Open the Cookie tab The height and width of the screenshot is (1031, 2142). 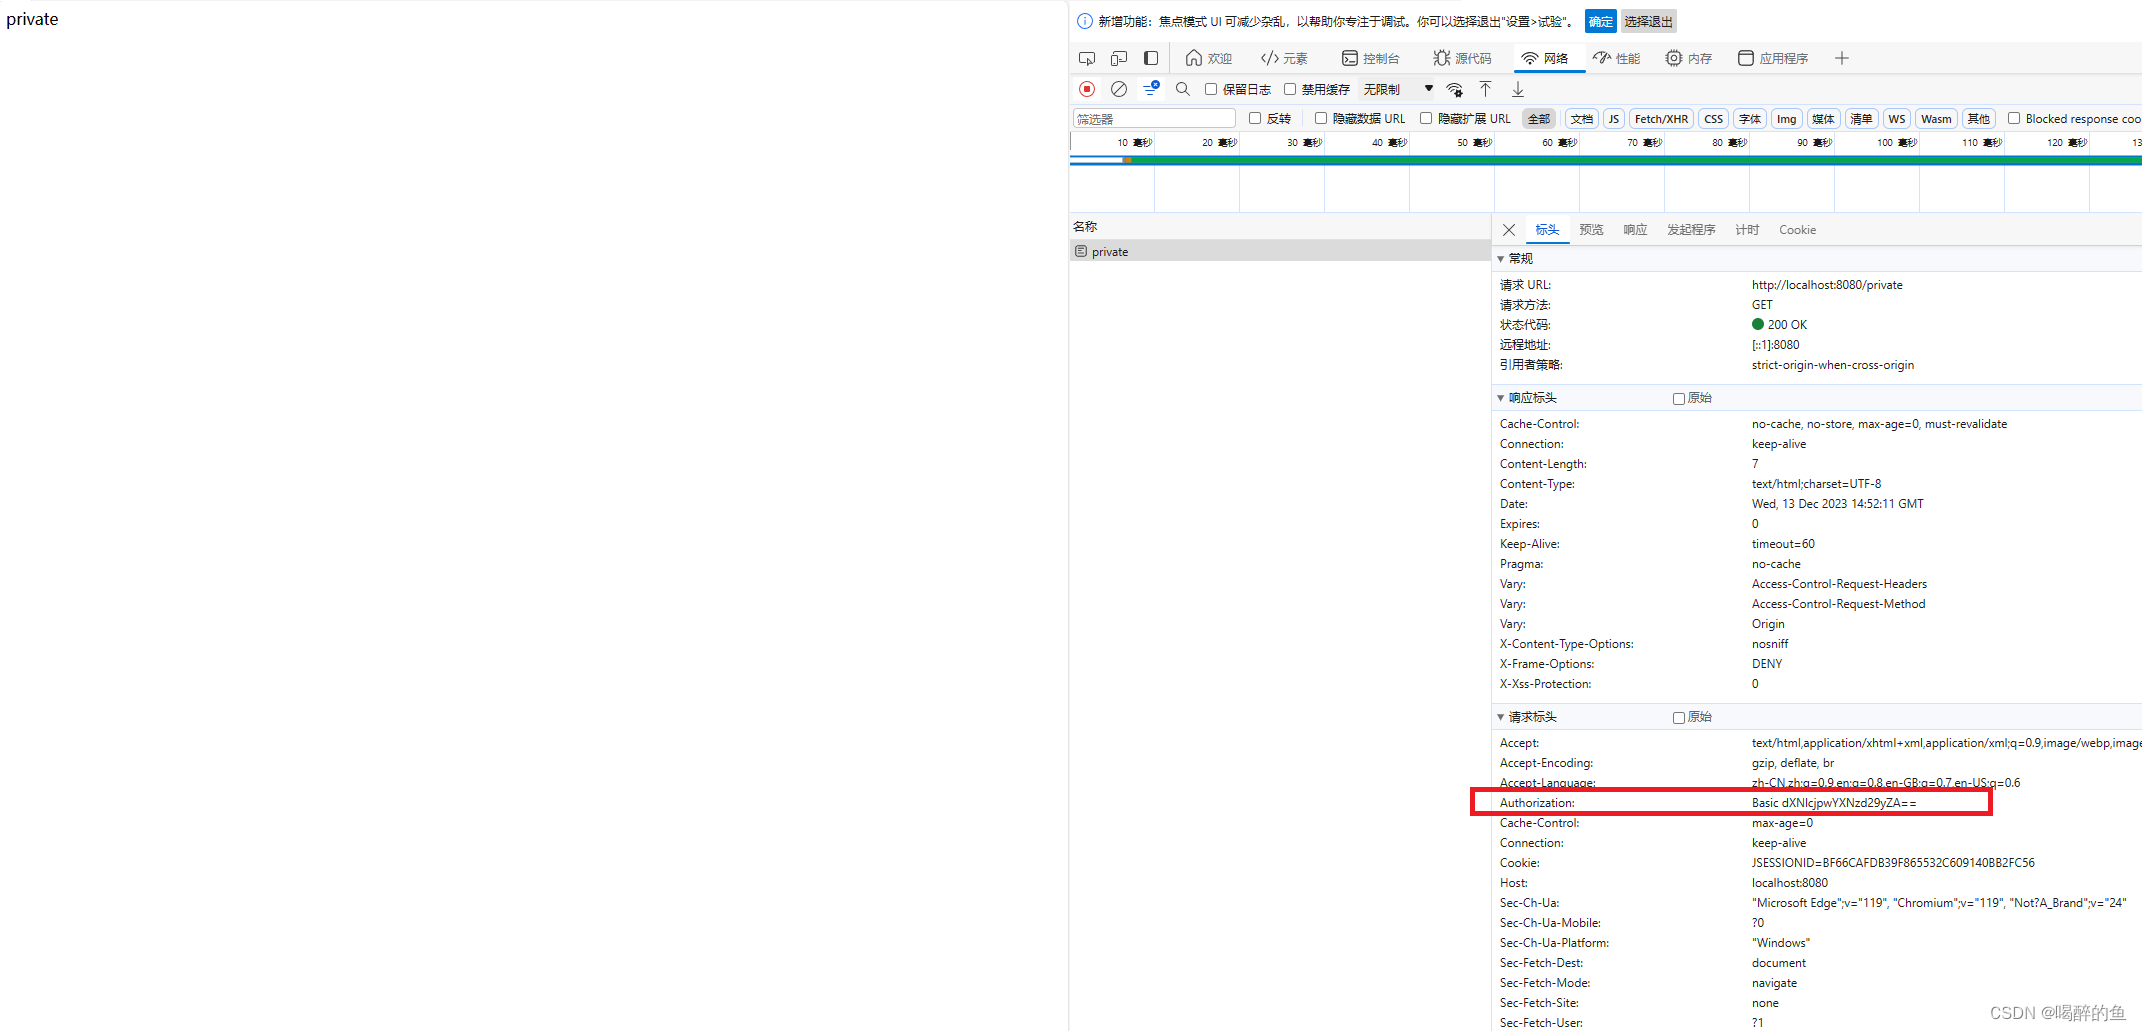1797,230
